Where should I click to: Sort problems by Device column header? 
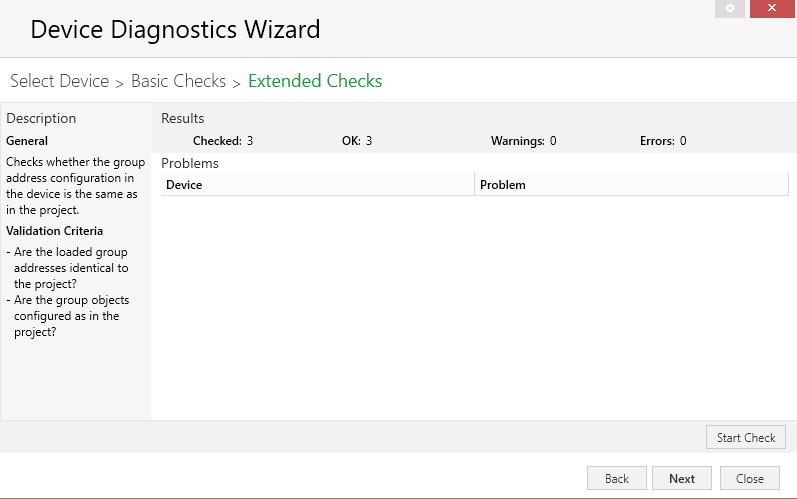click(x=318, y=184)
